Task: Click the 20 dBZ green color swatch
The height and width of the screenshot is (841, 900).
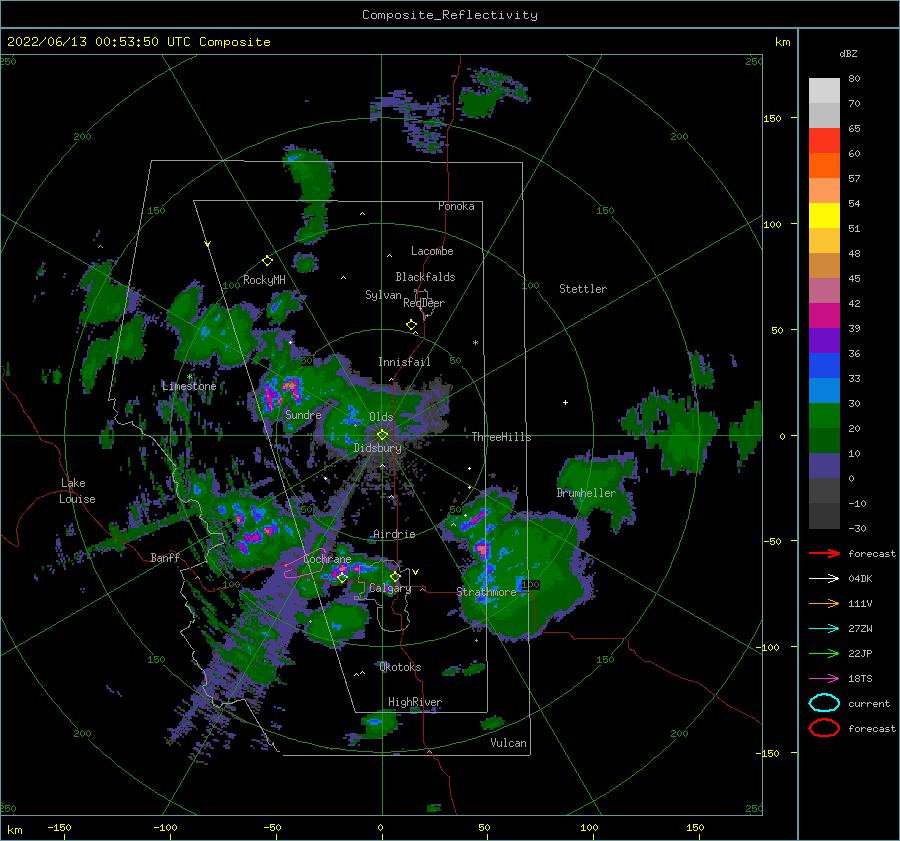Action: coord(824,415)
